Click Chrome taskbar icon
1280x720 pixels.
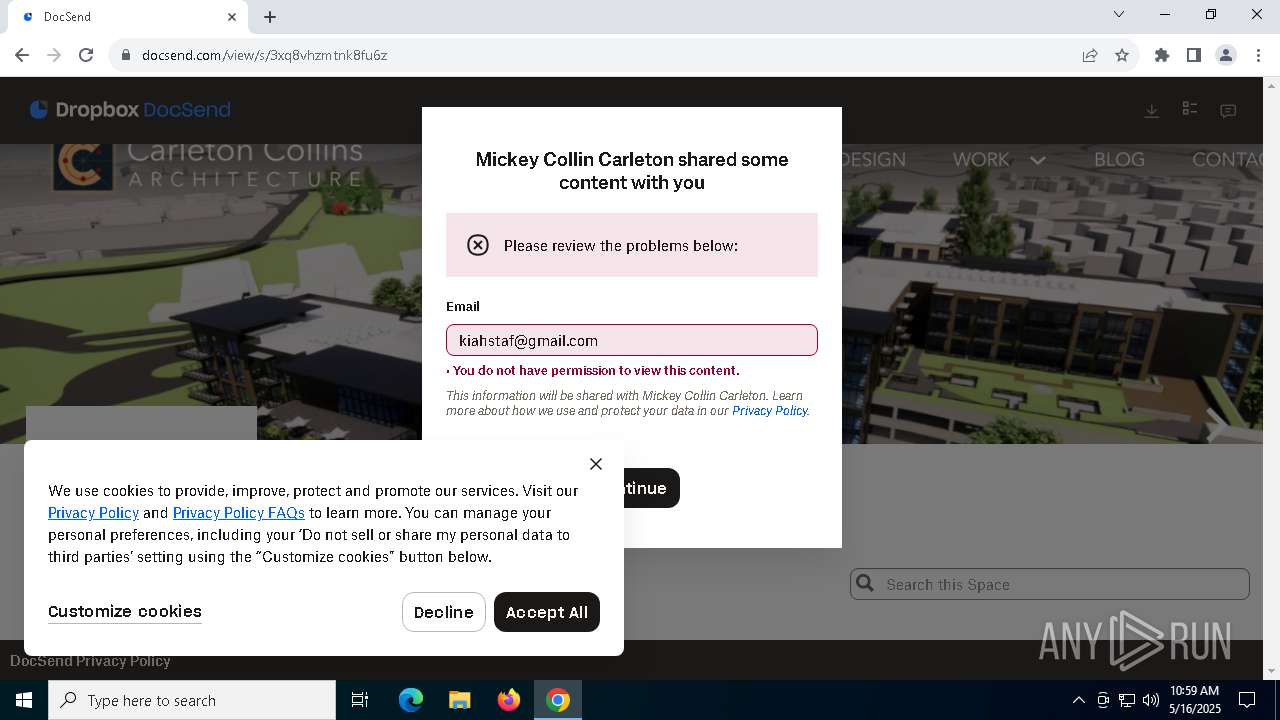558,700
